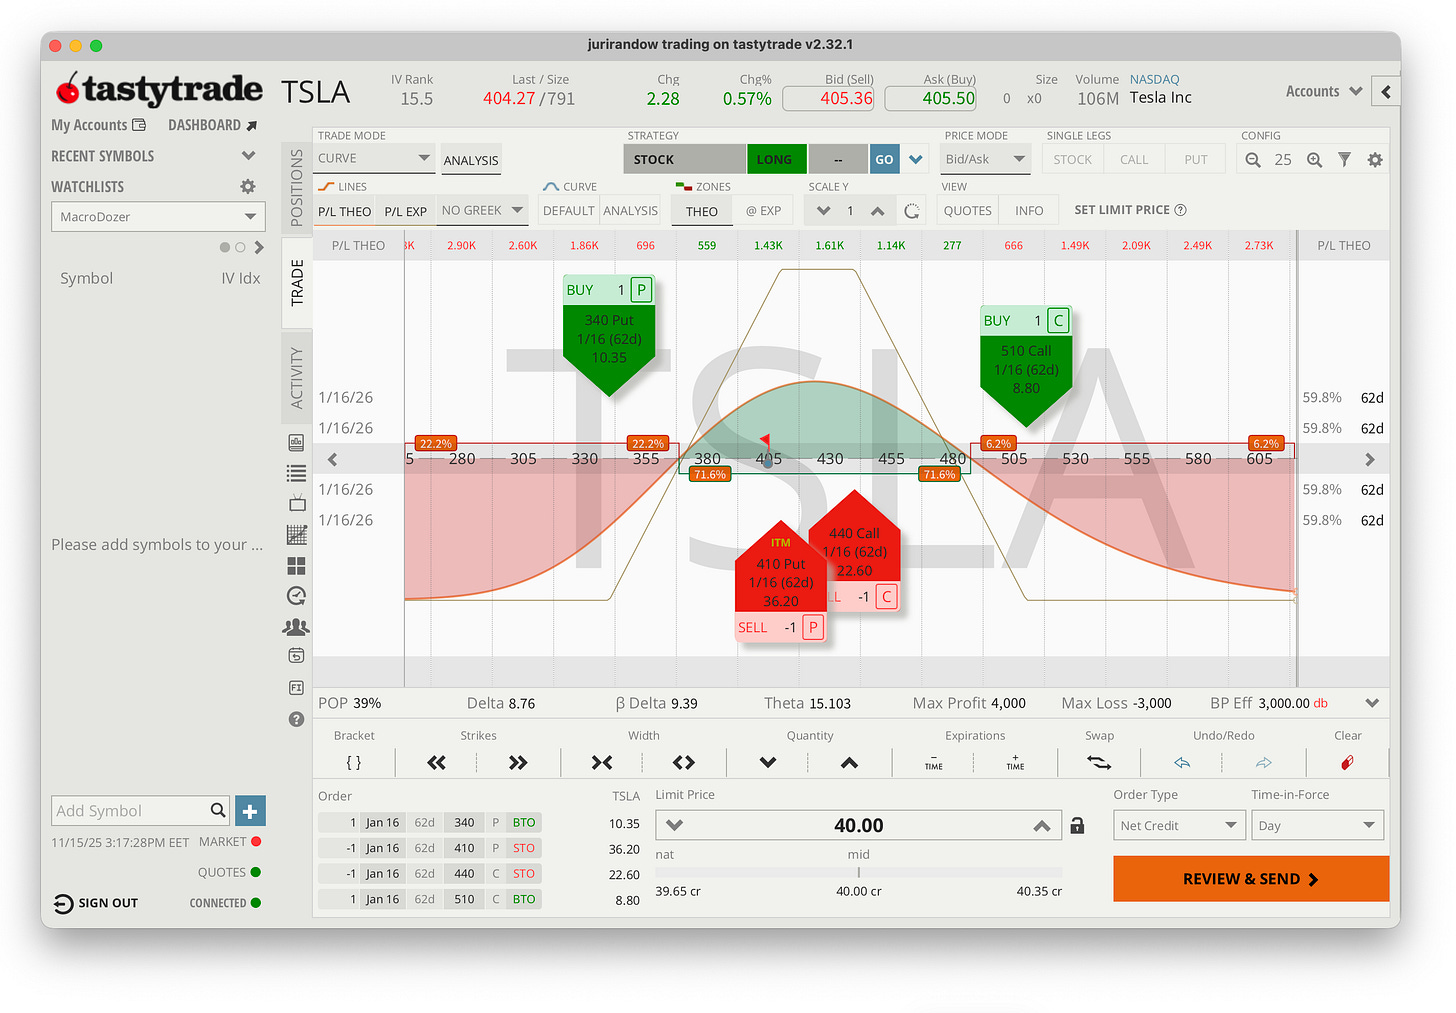Open the CURVE trade mode dropdown
Screen dimensions: 1456x1013
click(x=374, y=158)
